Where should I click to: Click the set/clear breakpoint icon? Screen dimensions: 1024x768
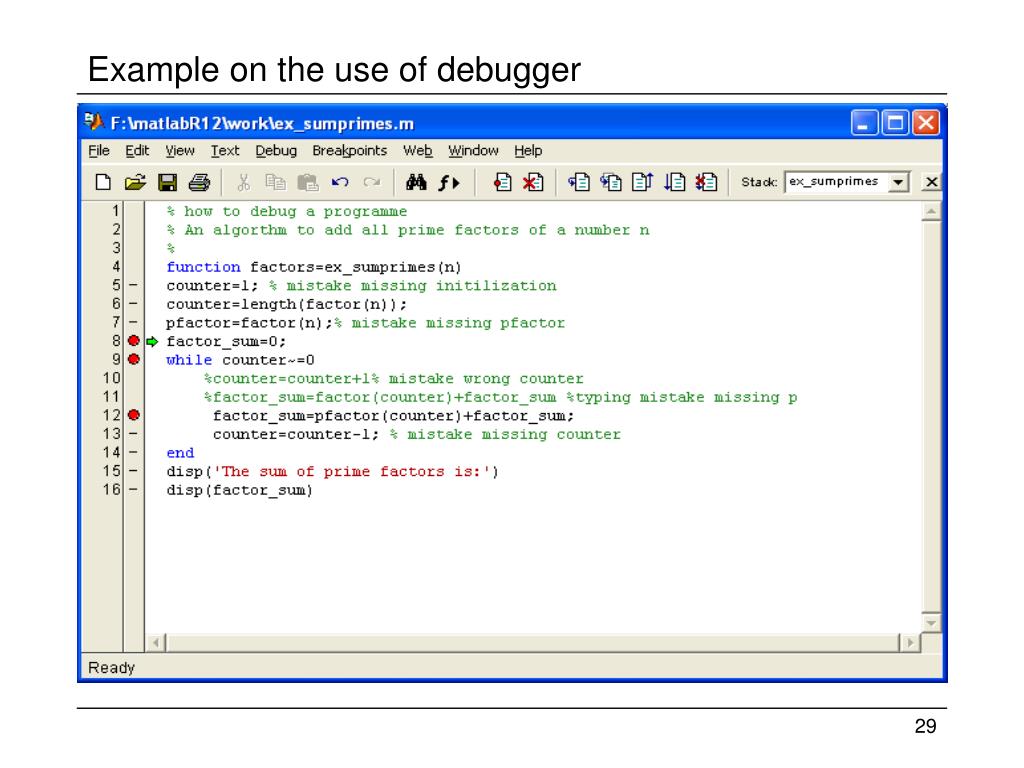tap(502, 182)
